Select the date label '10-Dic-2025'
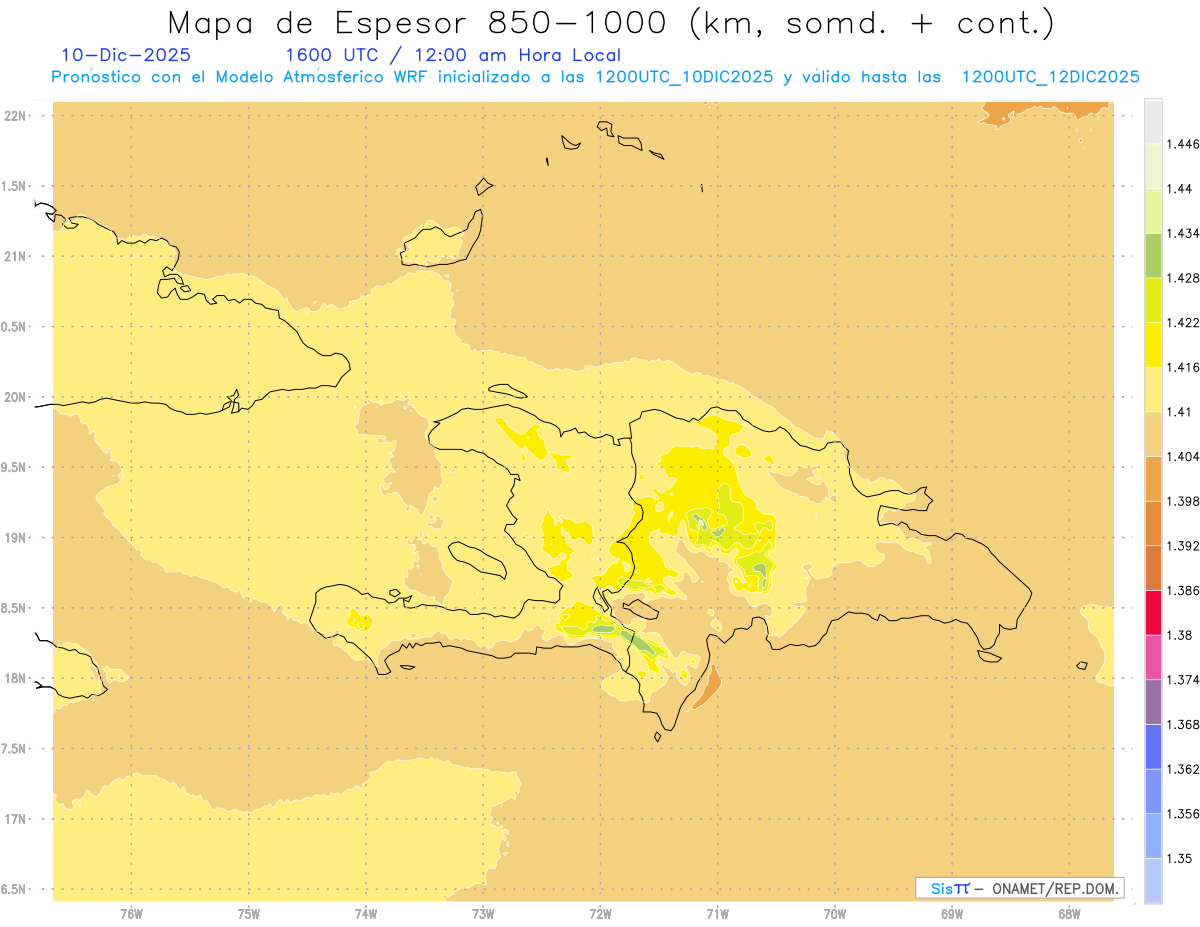 point(126,55)
